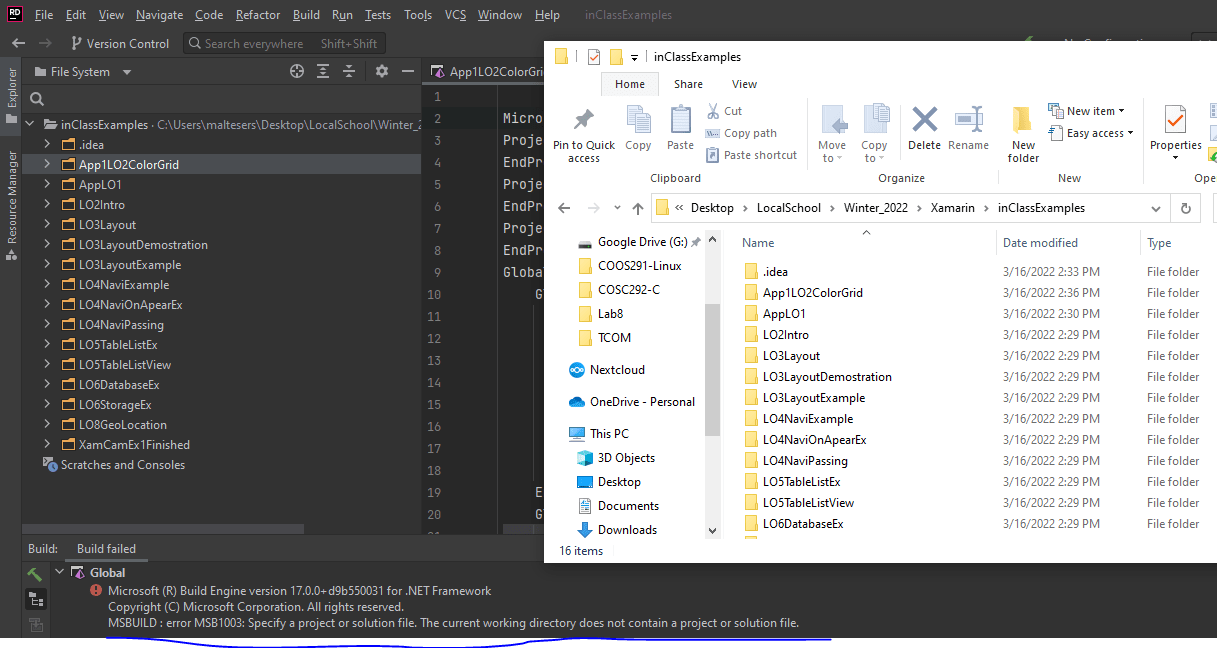Click Cut in the Clipboard group
Image resolution: width=1217 pixels, height=648 pixels.
tap(724, 111)
